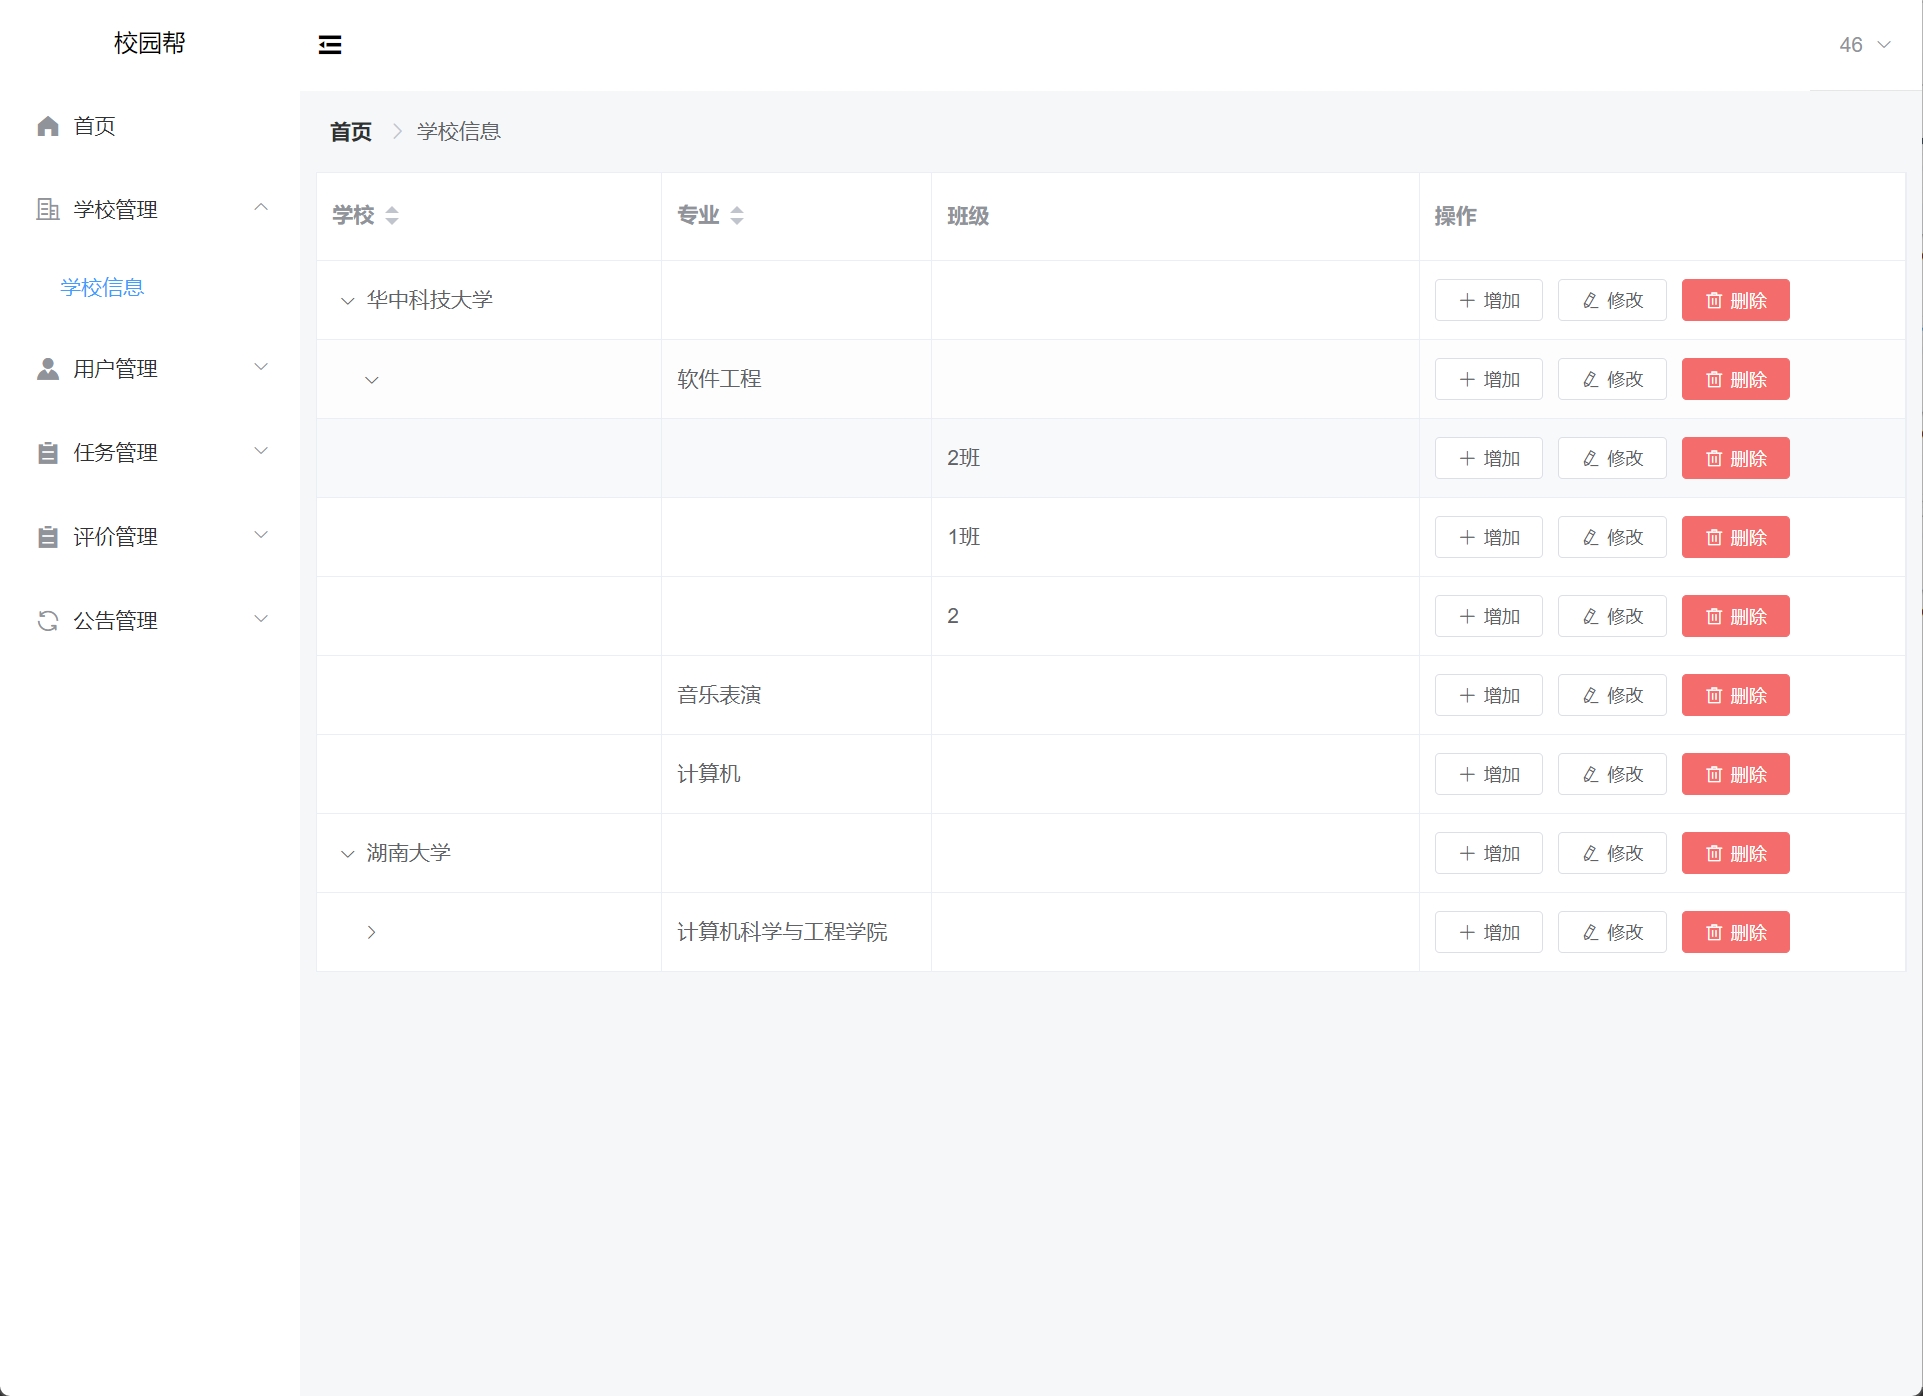Toggle the sidebar collapse hamburger icon
The height and width of the screenshot is (1396, 1923).
(x=330, y=45)
